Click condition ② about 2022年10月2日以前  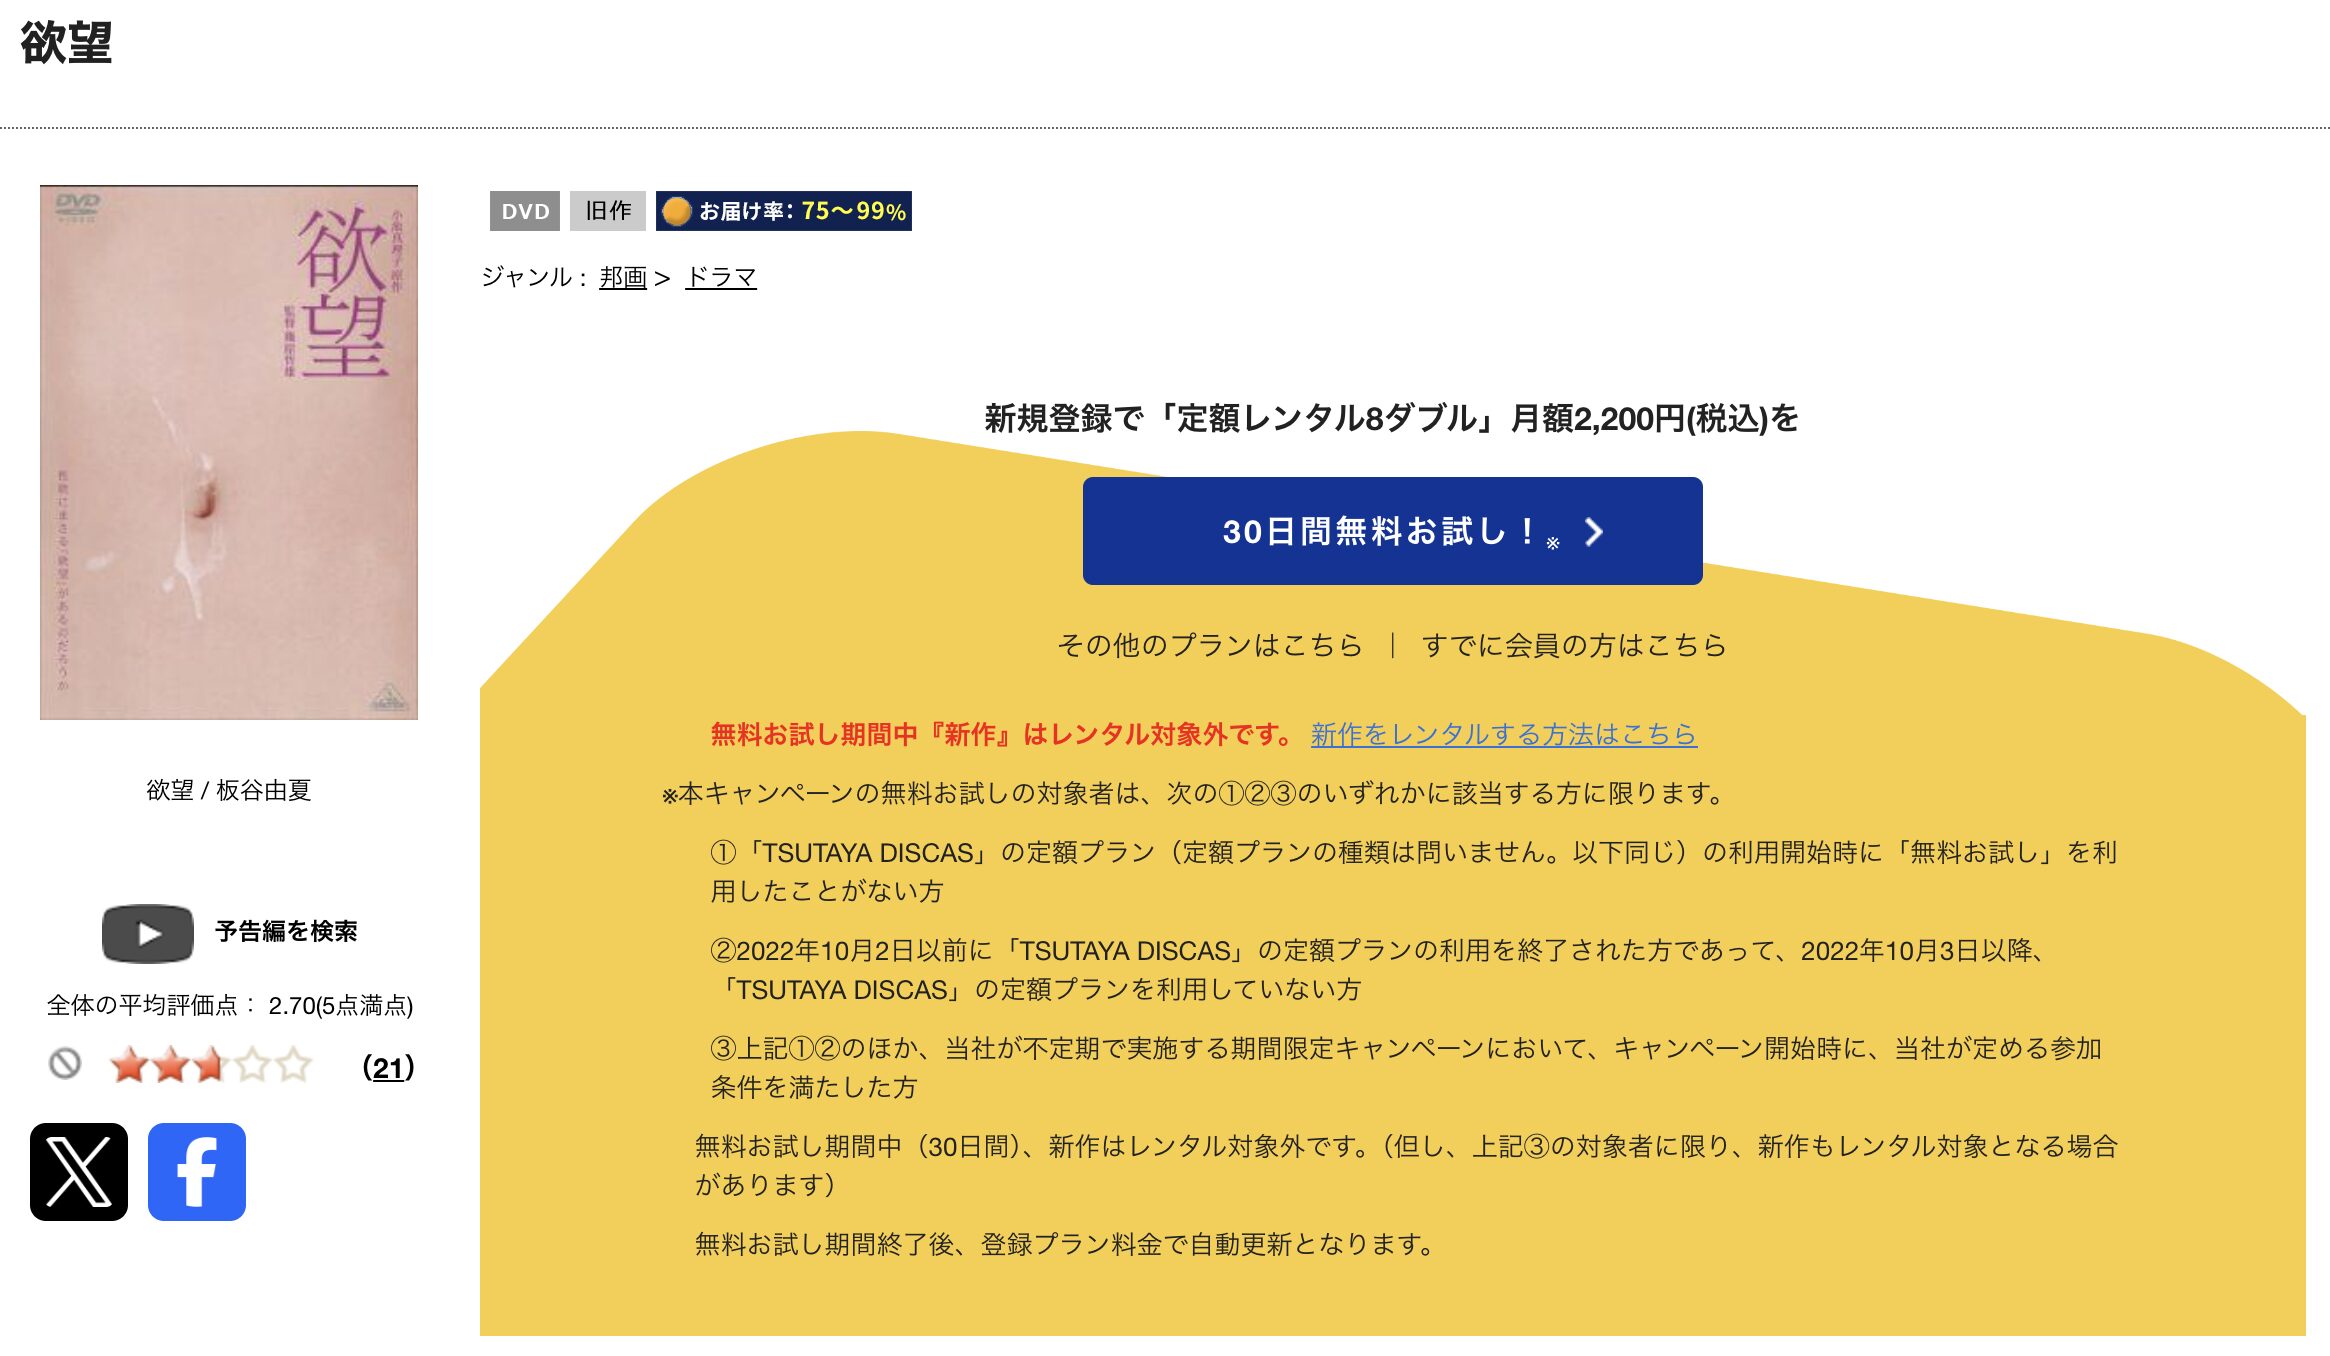(1380, 969)
